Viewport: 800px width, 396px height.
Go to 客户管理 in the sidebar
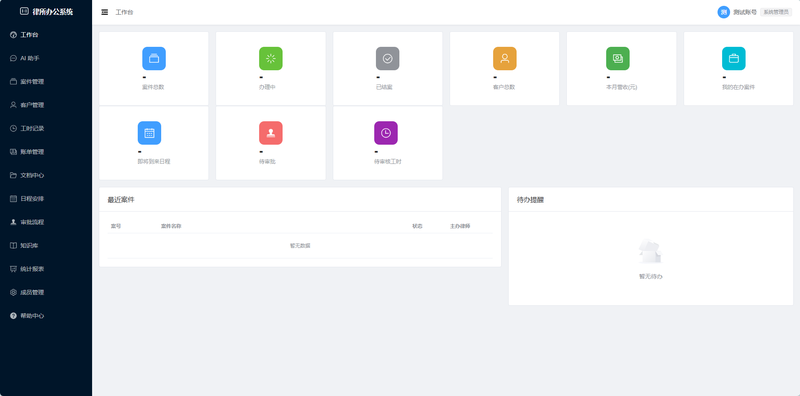coord(46,105)
